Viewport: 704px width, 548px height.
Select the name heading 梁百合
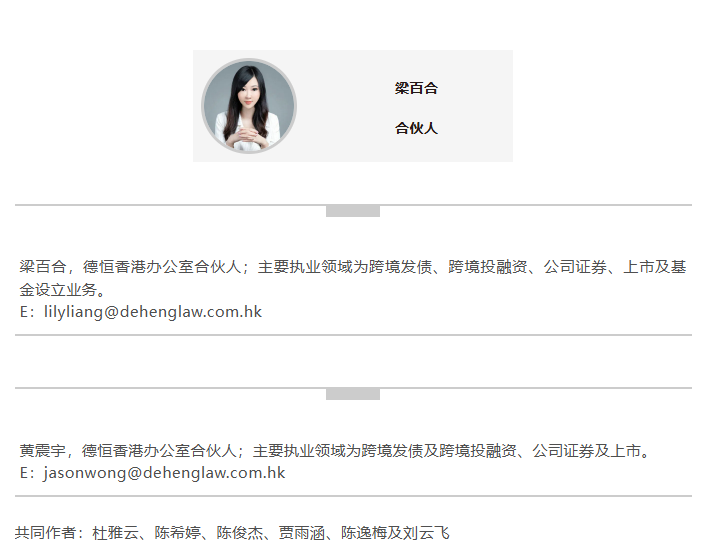(416, 88)
